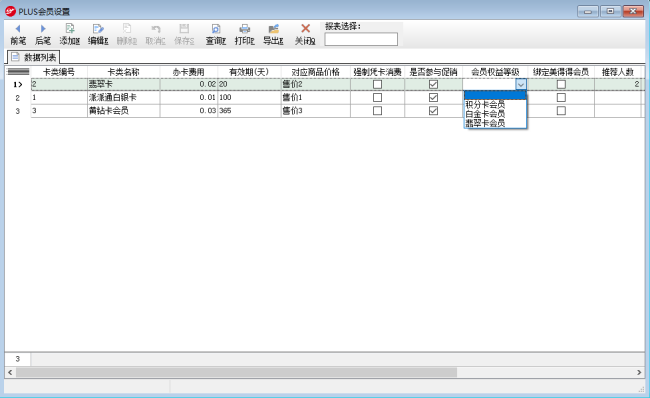Click the 导出 export icon
The image size is (650, 398).
point(273,29)
